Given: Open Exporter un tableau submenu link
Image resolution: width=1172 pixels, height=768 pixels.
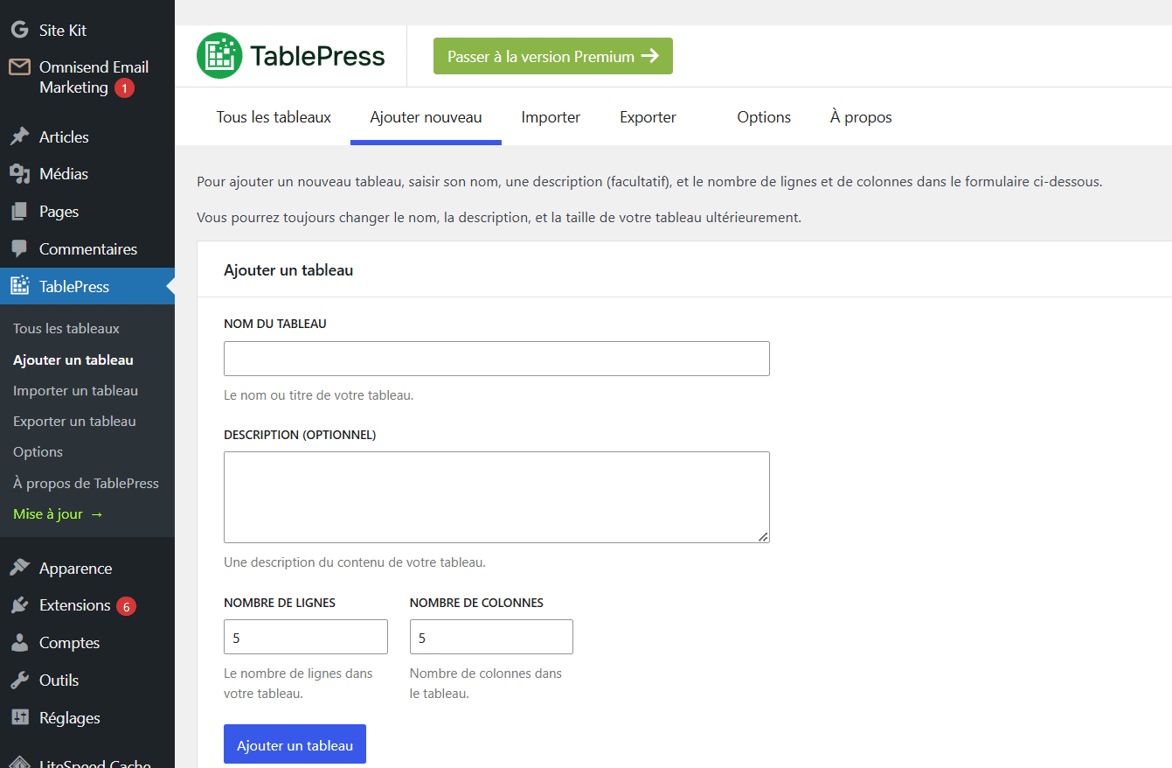Looking at the screenshot, I should pyautogui.click(x=75, y=421).
